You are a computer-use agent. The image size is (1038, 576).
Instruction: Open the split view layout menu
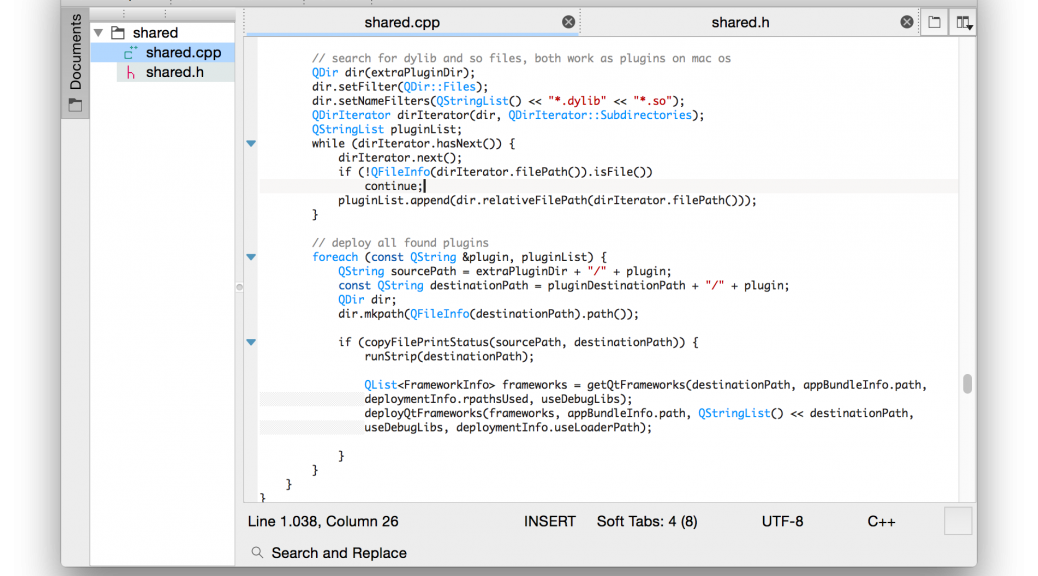(963, 22)
